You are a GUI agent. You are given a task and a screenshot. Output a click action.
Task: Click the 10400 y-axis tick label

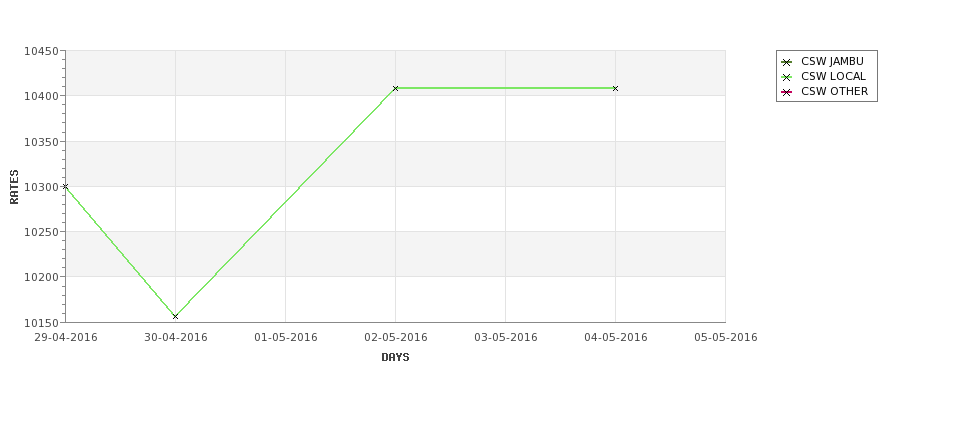[x=42, y=96]
